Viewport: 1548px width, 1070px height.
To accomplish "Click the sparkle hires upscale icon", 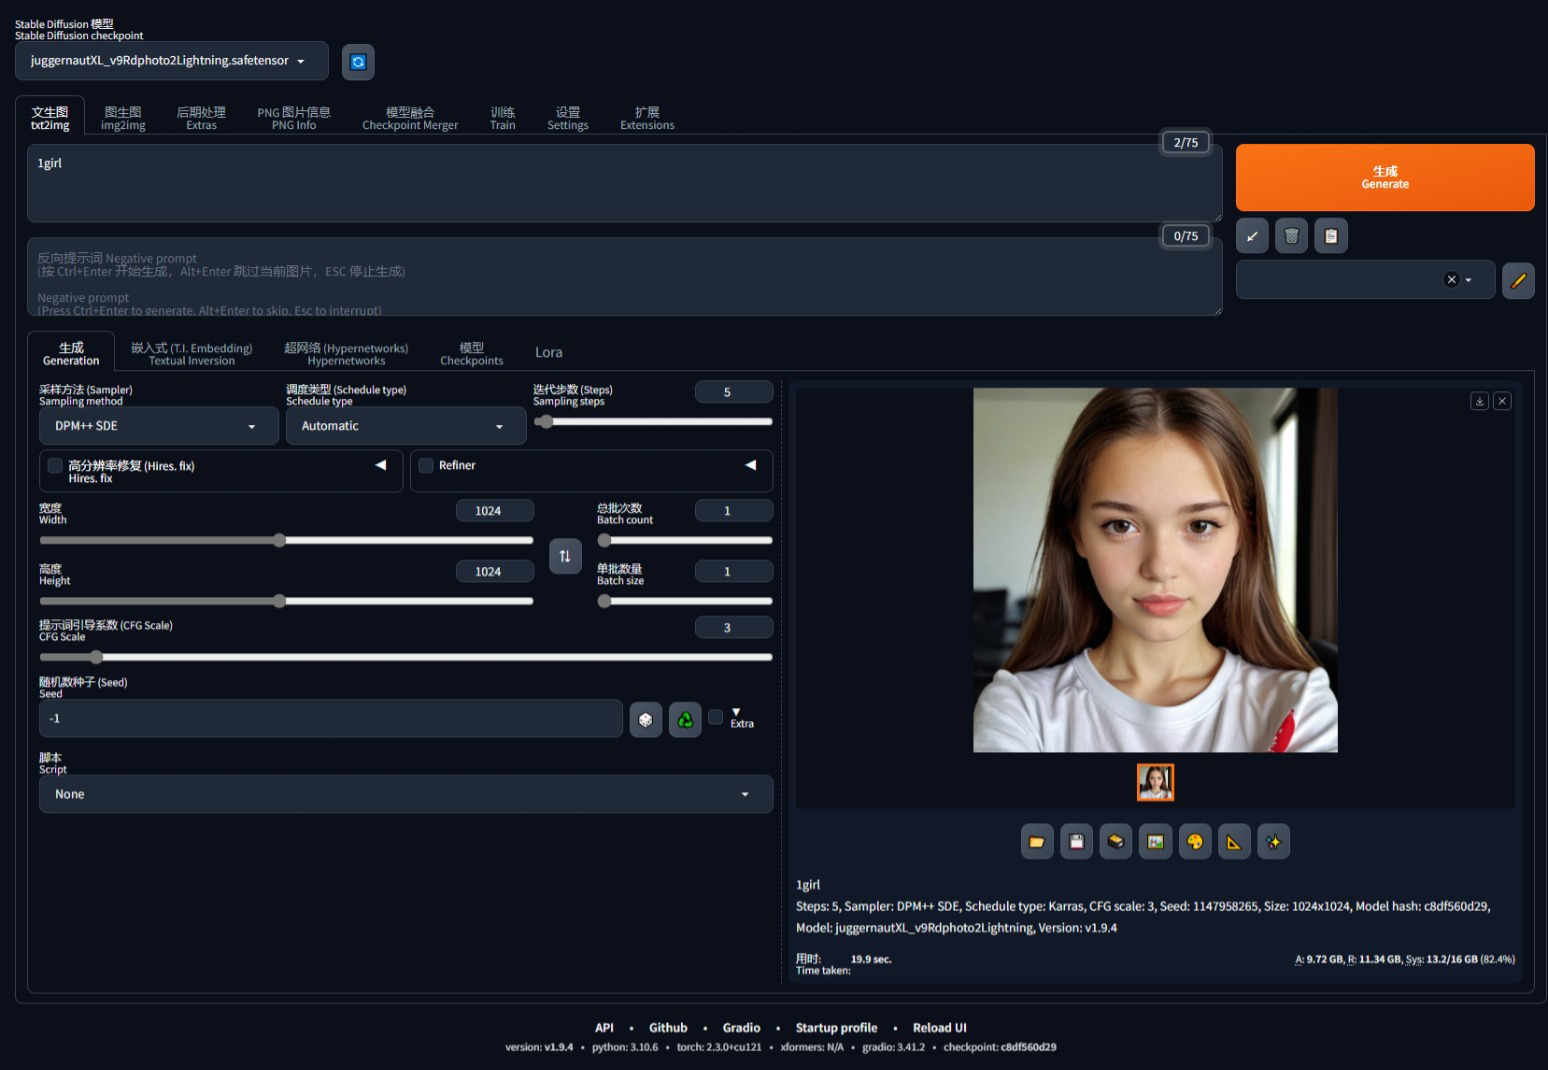I will coord(1273,842).
